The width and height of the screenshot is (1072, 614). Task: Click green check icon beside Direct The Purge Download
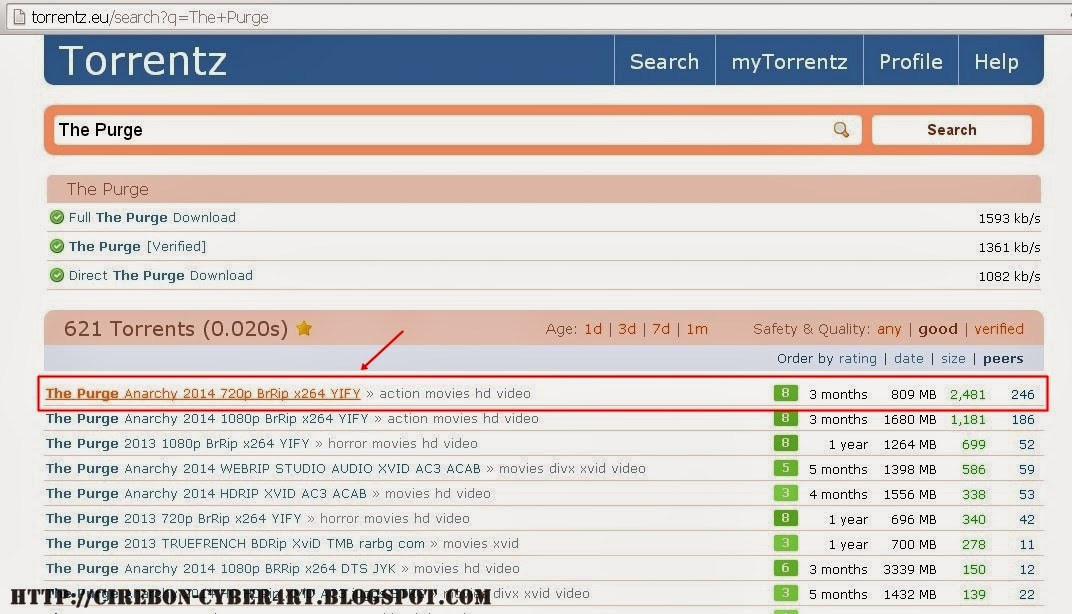click(x=57, y=276)
